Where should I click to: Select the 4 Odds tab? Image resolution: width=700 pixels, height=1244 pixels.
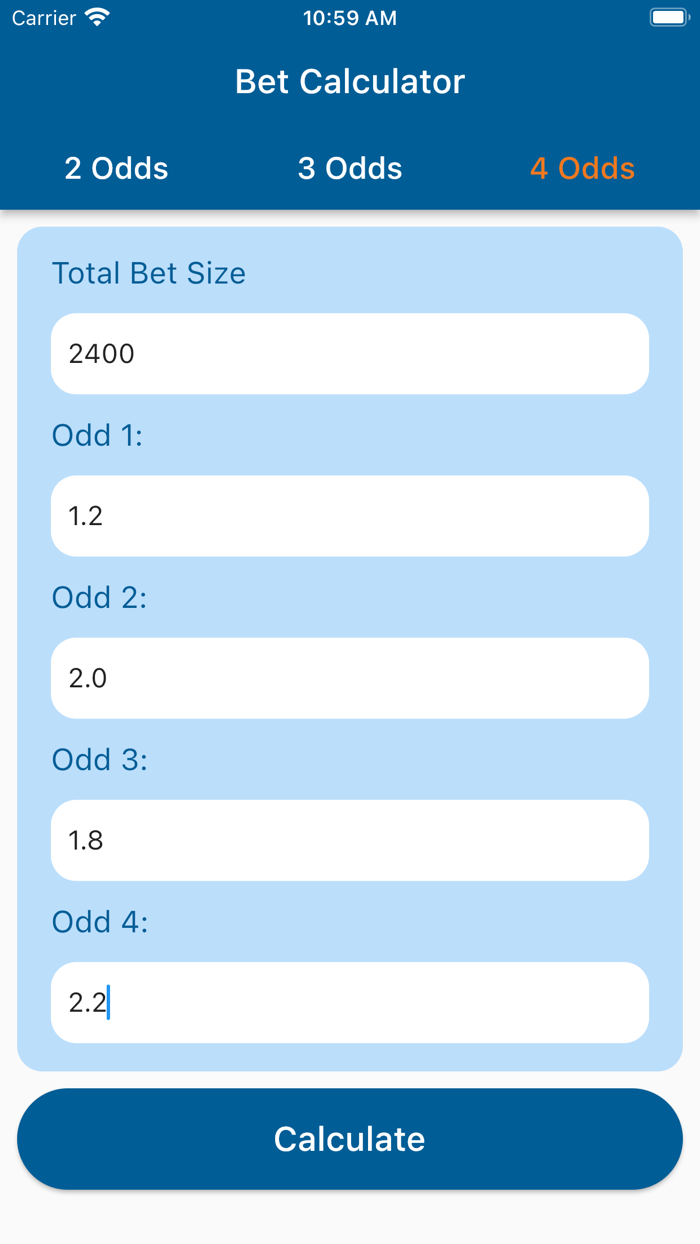coord(583,169)
